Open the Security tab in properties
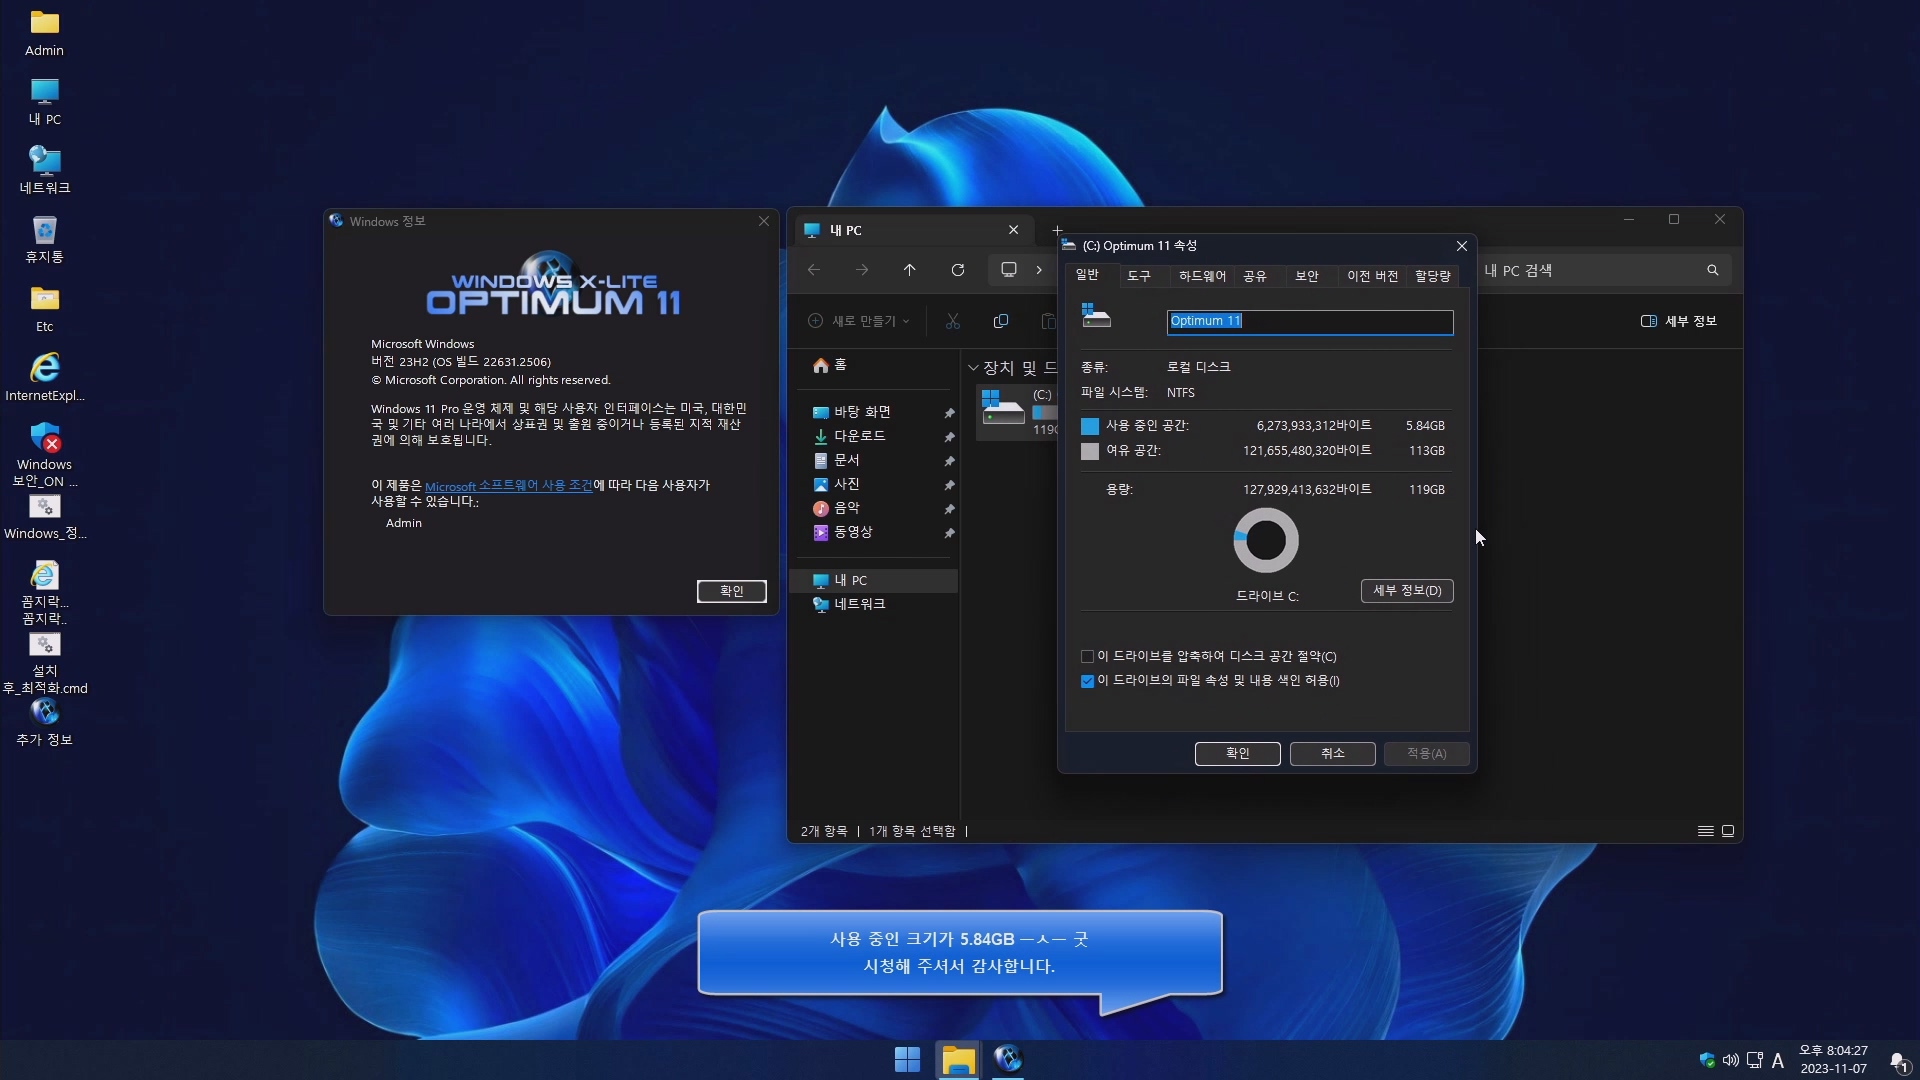The image size is (1920, 1080). click(1306, 276)
